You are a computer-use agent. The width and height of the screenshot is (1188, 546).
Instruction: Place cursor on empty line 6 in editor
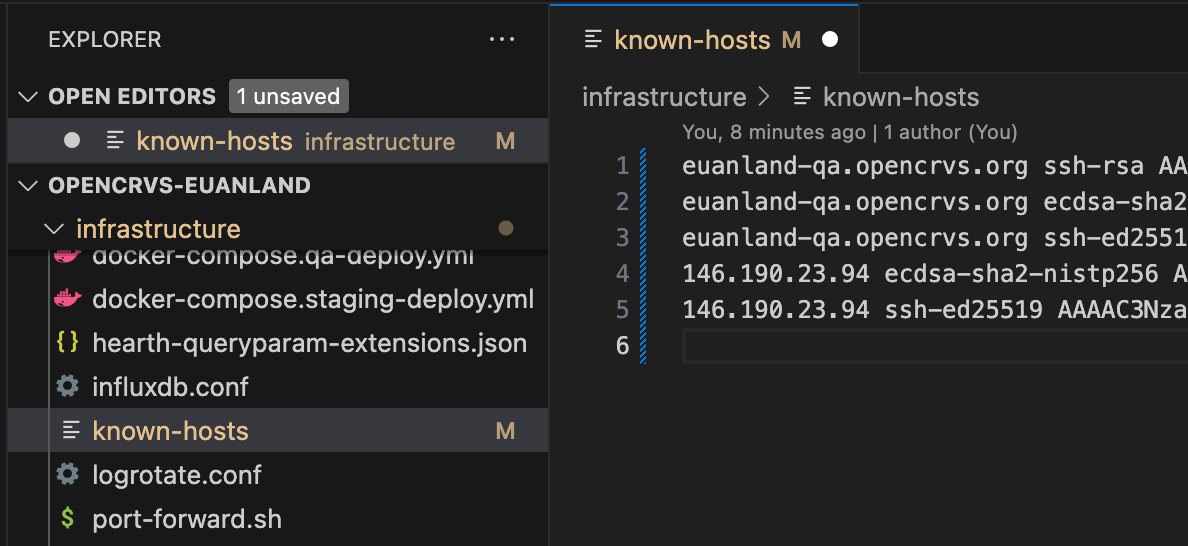[900, 346]
